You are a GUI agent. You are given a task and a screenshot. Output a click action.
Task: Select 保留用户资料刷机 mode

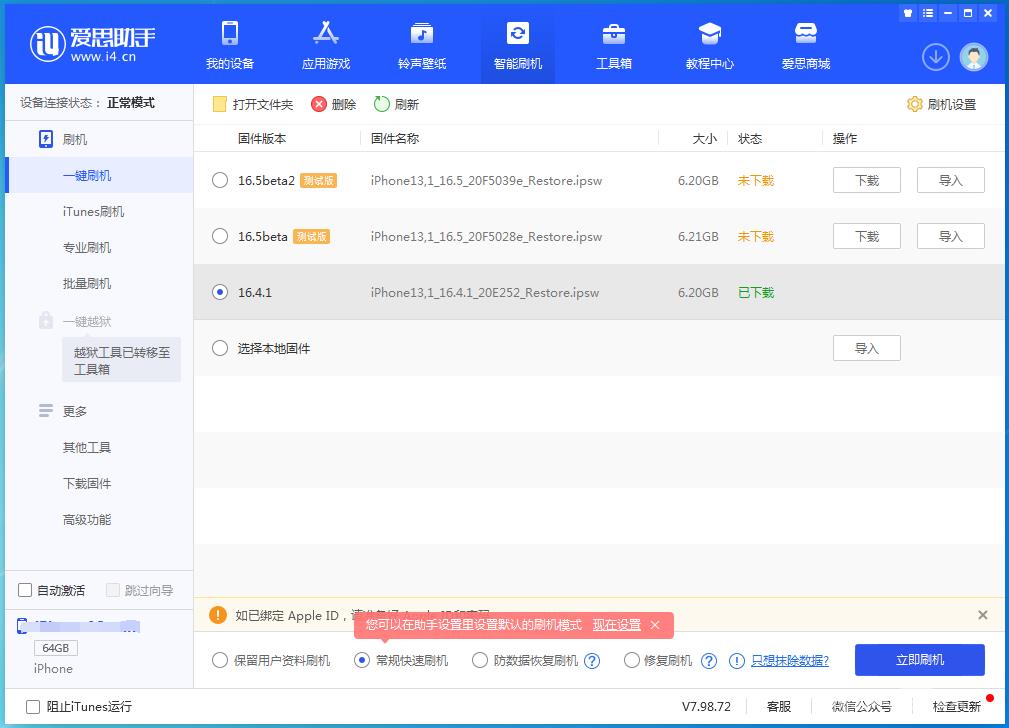(220, 661)
